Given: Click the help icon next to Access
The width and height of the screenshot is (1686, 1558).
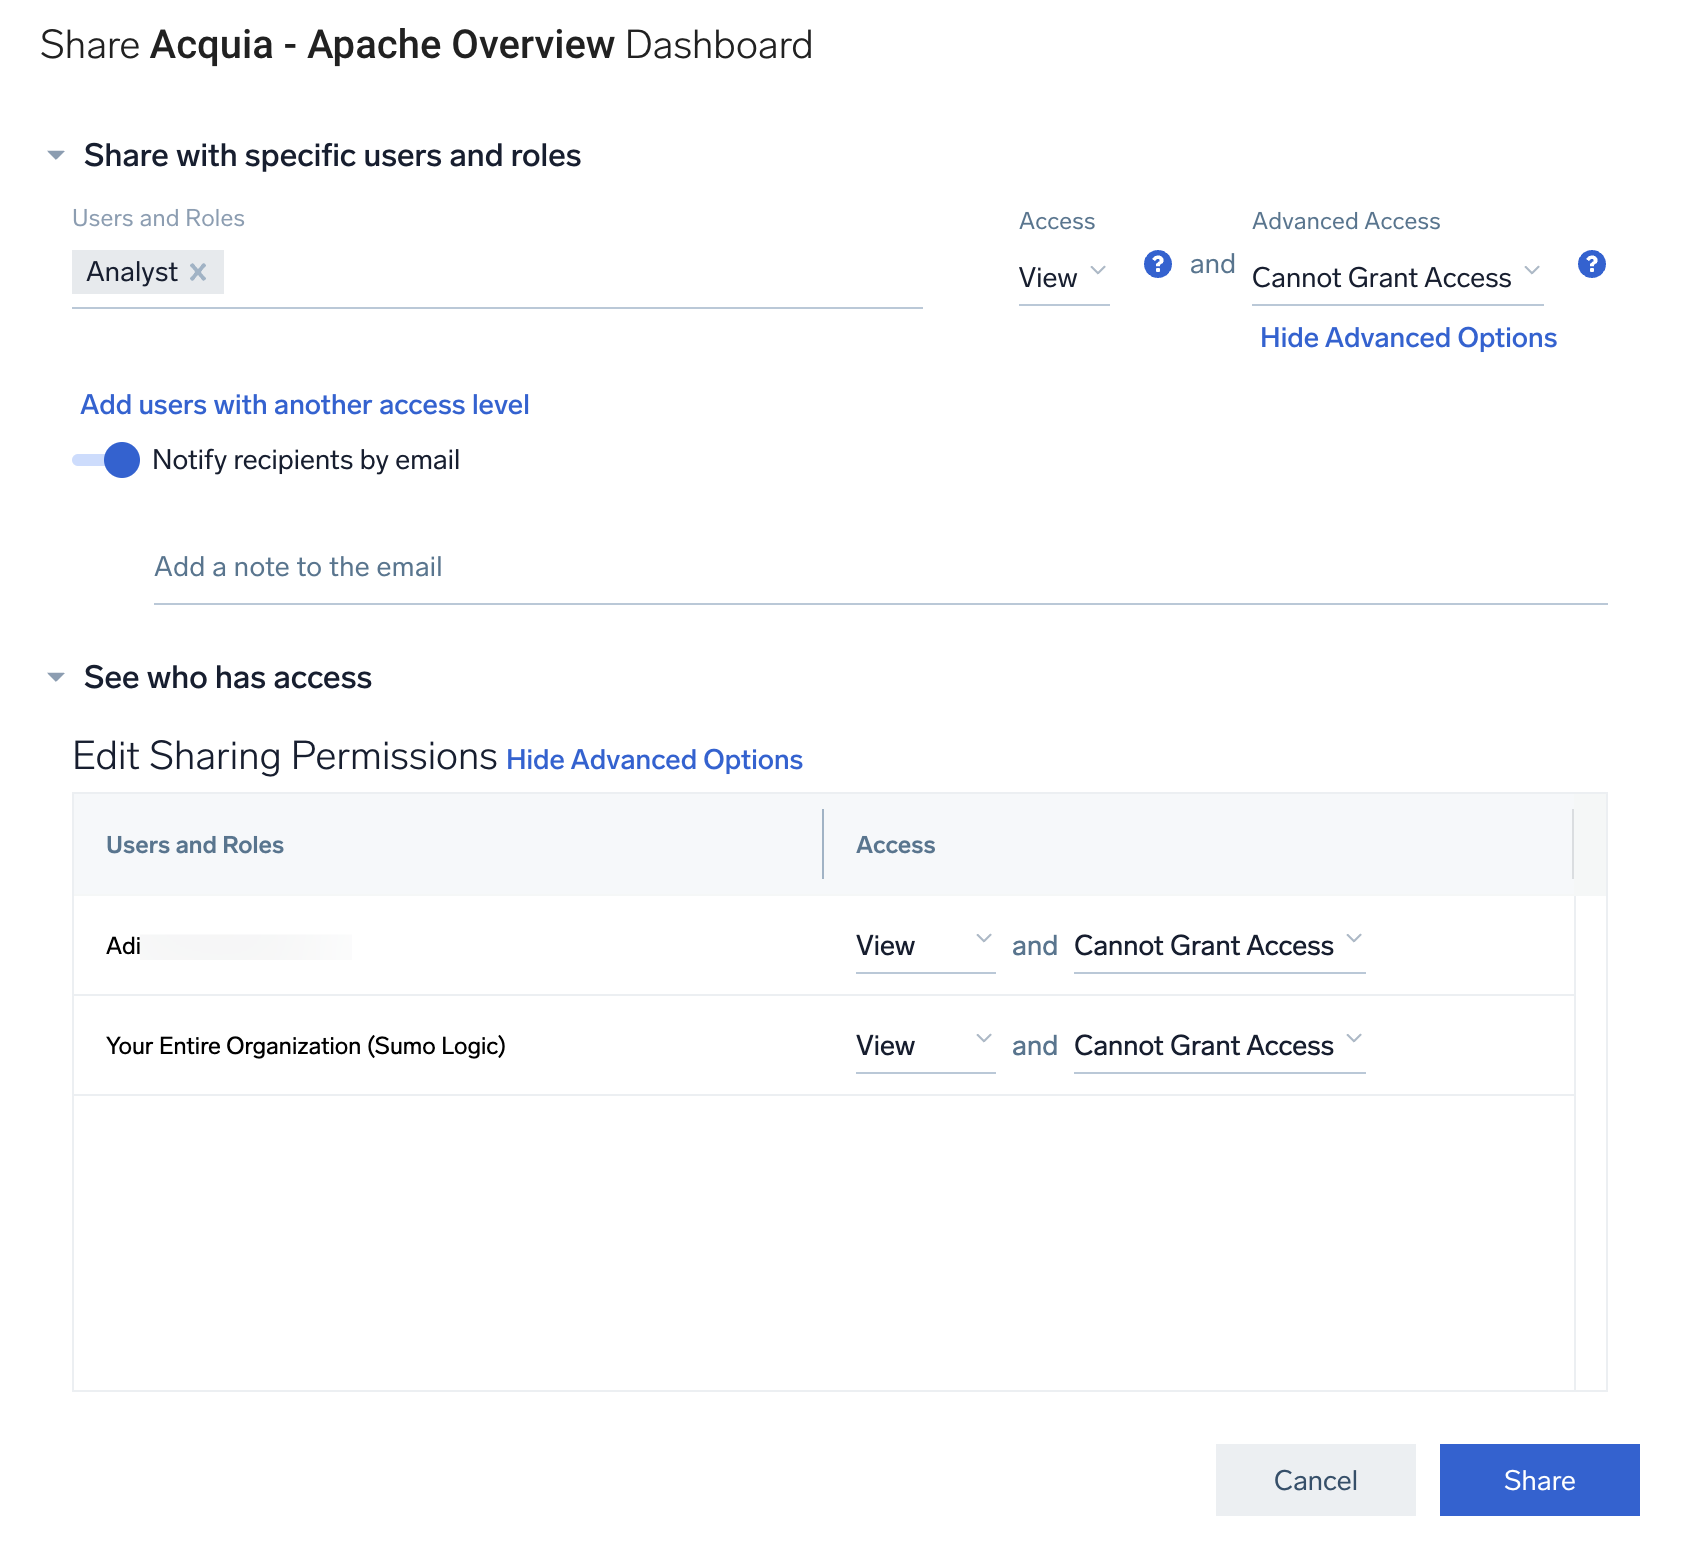Looking at the screenshot, I should (x=1157, y=264).
